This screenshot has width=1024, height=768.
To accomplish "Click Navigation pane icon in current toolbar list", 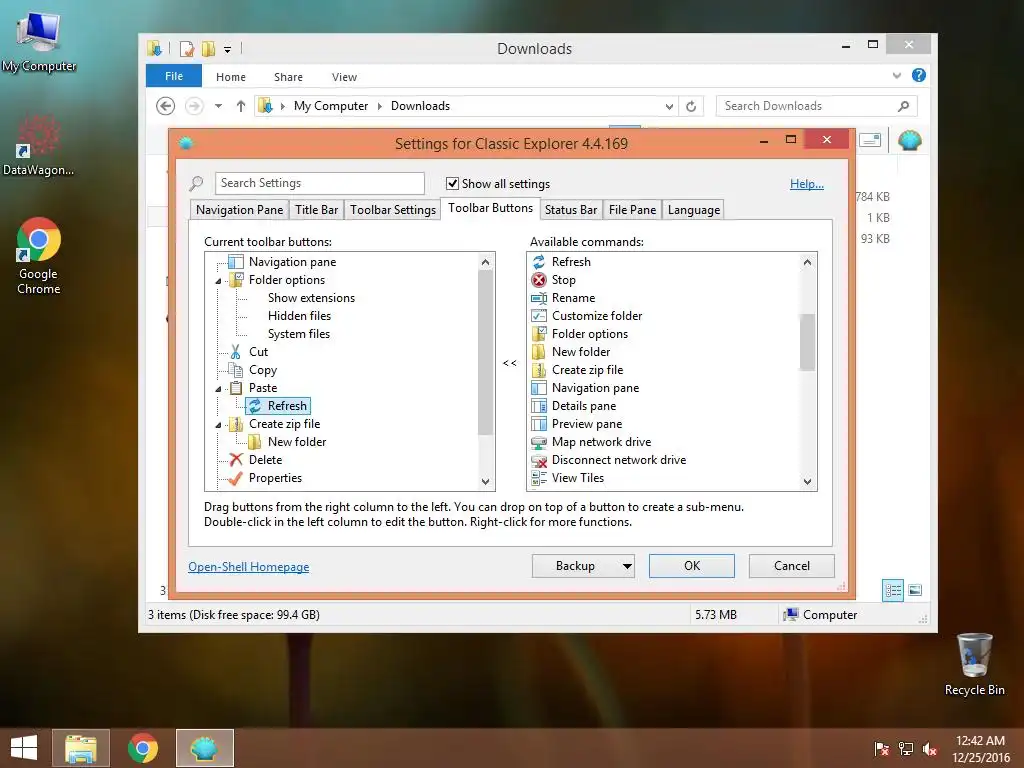I will 236,262.
